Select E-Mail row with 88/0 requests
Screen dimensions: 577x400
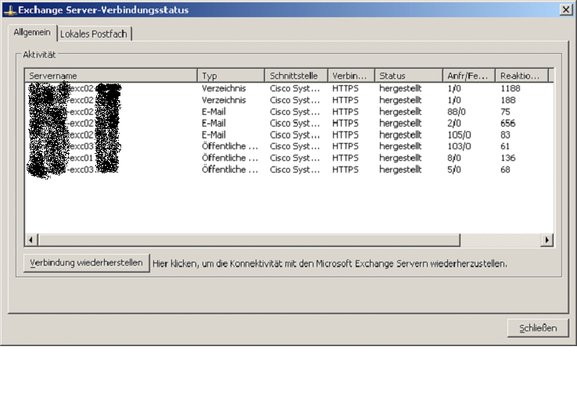289,111
